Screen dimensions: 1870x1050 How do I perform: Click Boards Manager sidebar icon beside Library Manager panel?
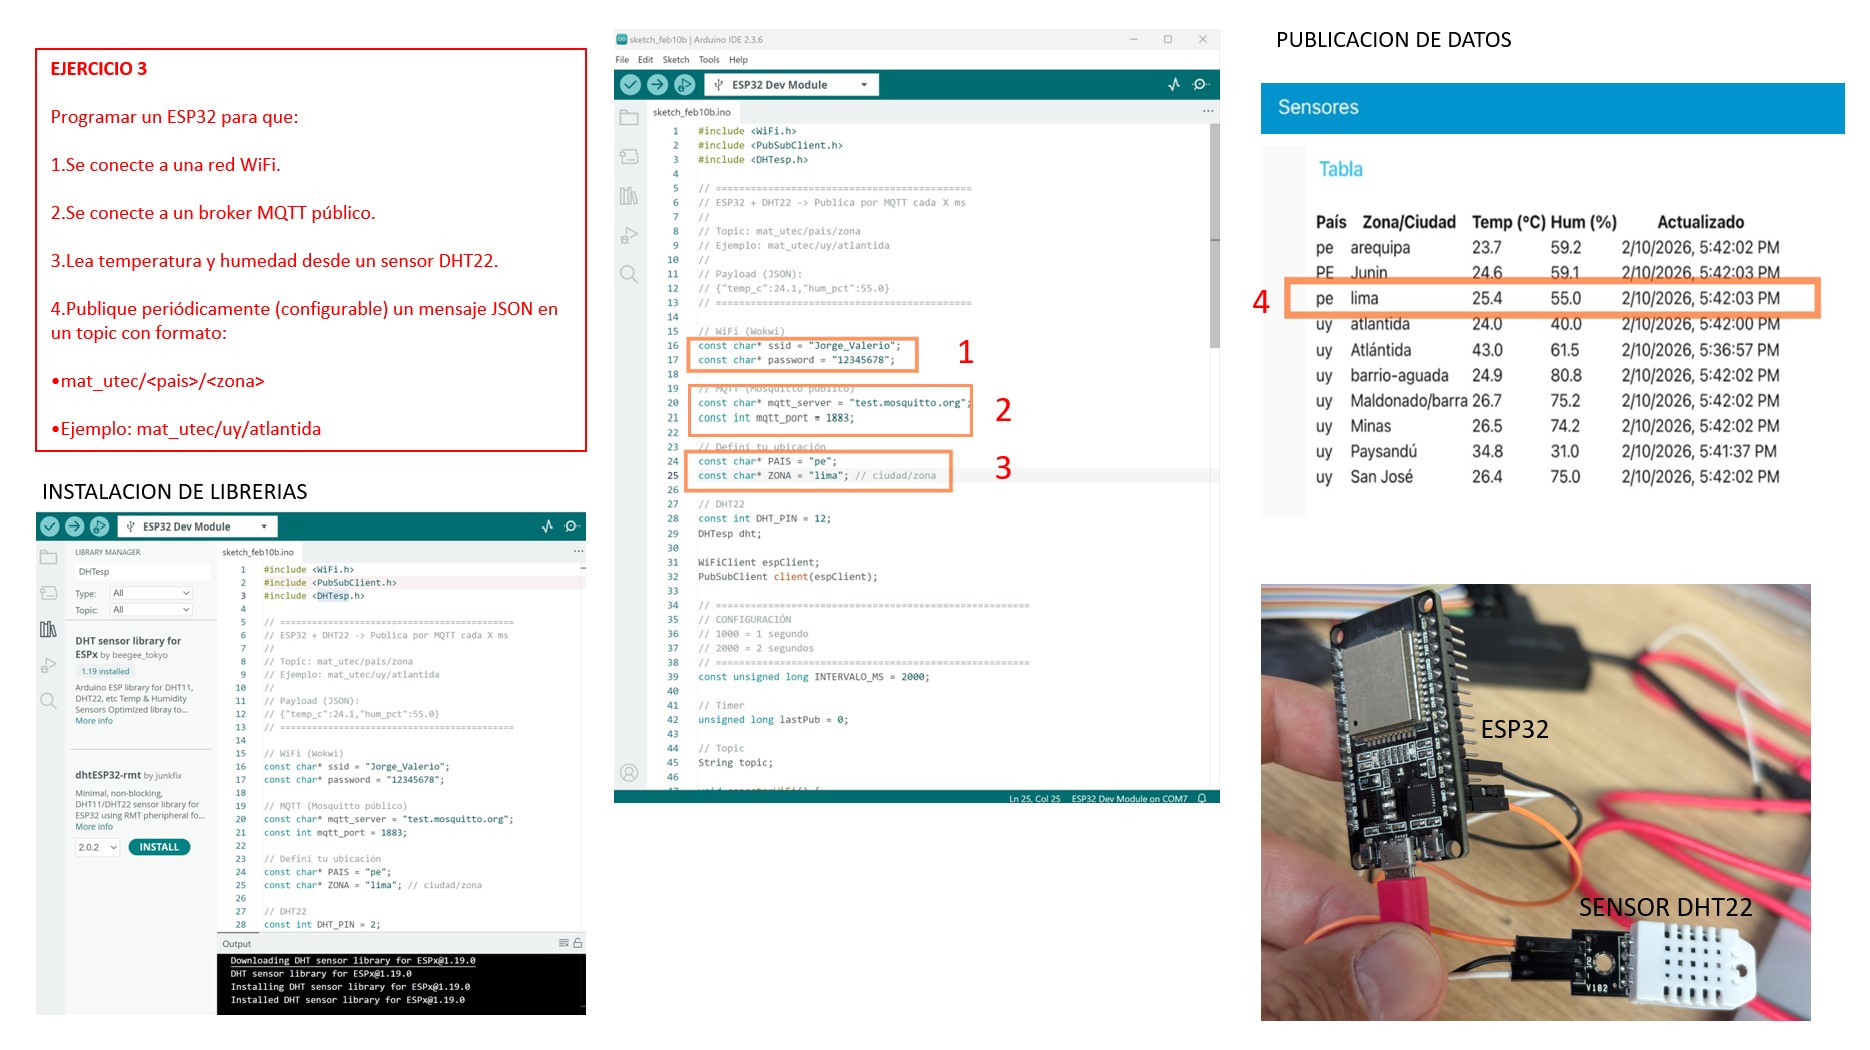[48, 593]
